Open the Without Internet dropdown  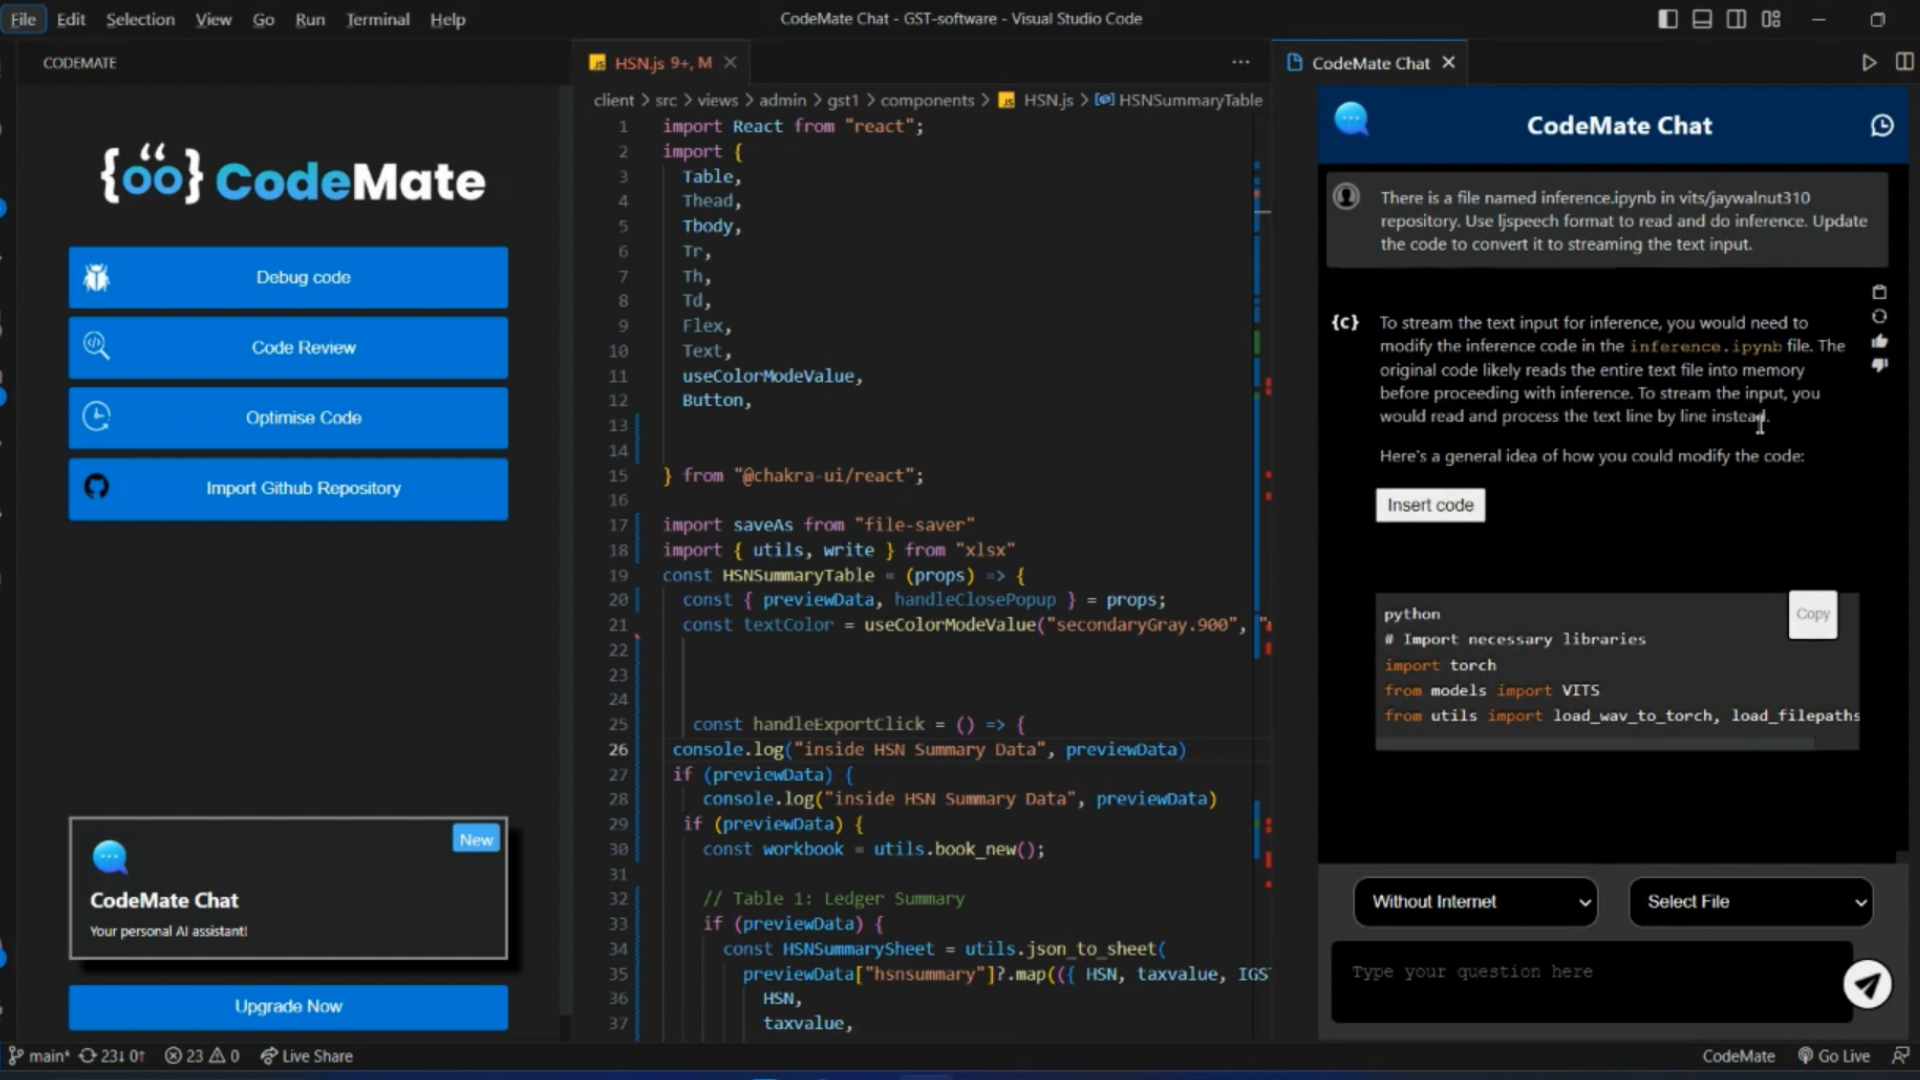(1475, 901)
